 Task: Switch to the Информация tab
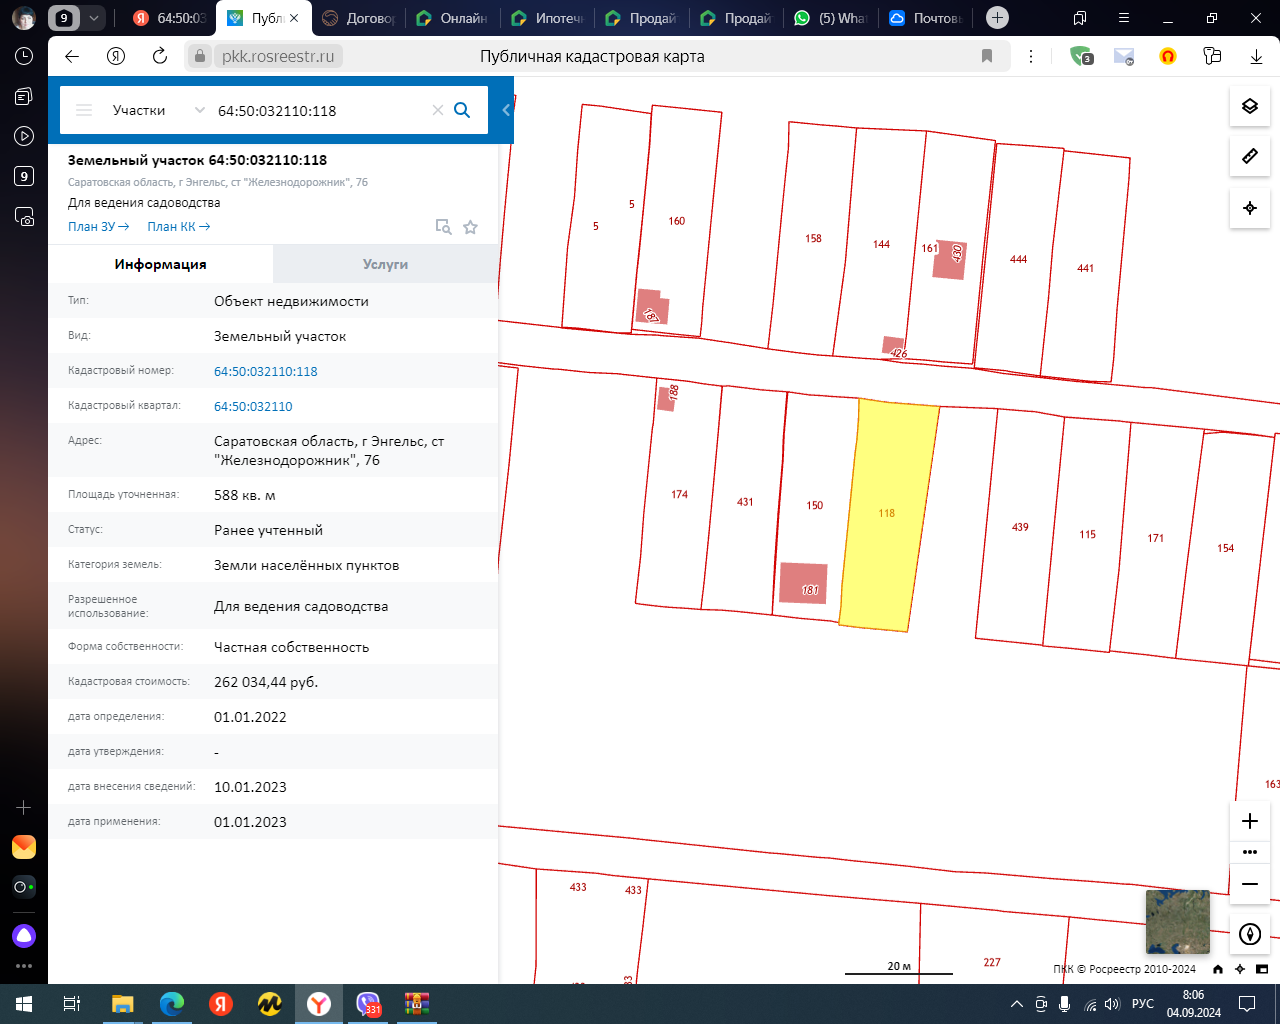[160, 264]
